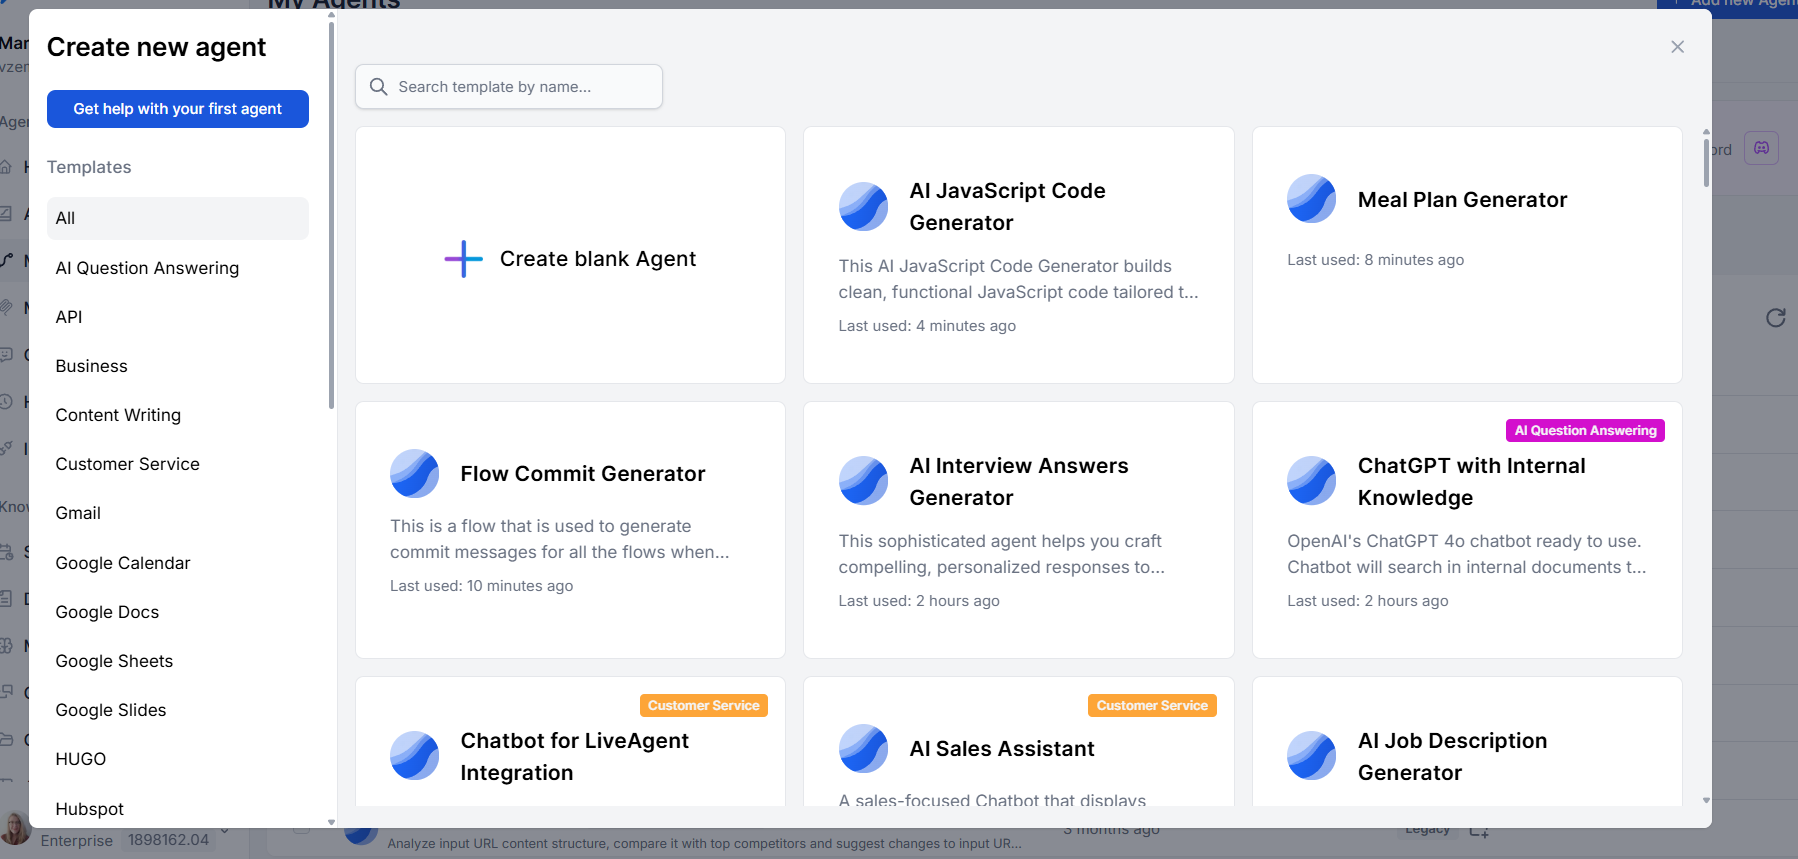The width and height of the screenshot is (1798, 859).
Task: Click the Customer Service tag on the LiveAgent card
Action: click(703, 705)
